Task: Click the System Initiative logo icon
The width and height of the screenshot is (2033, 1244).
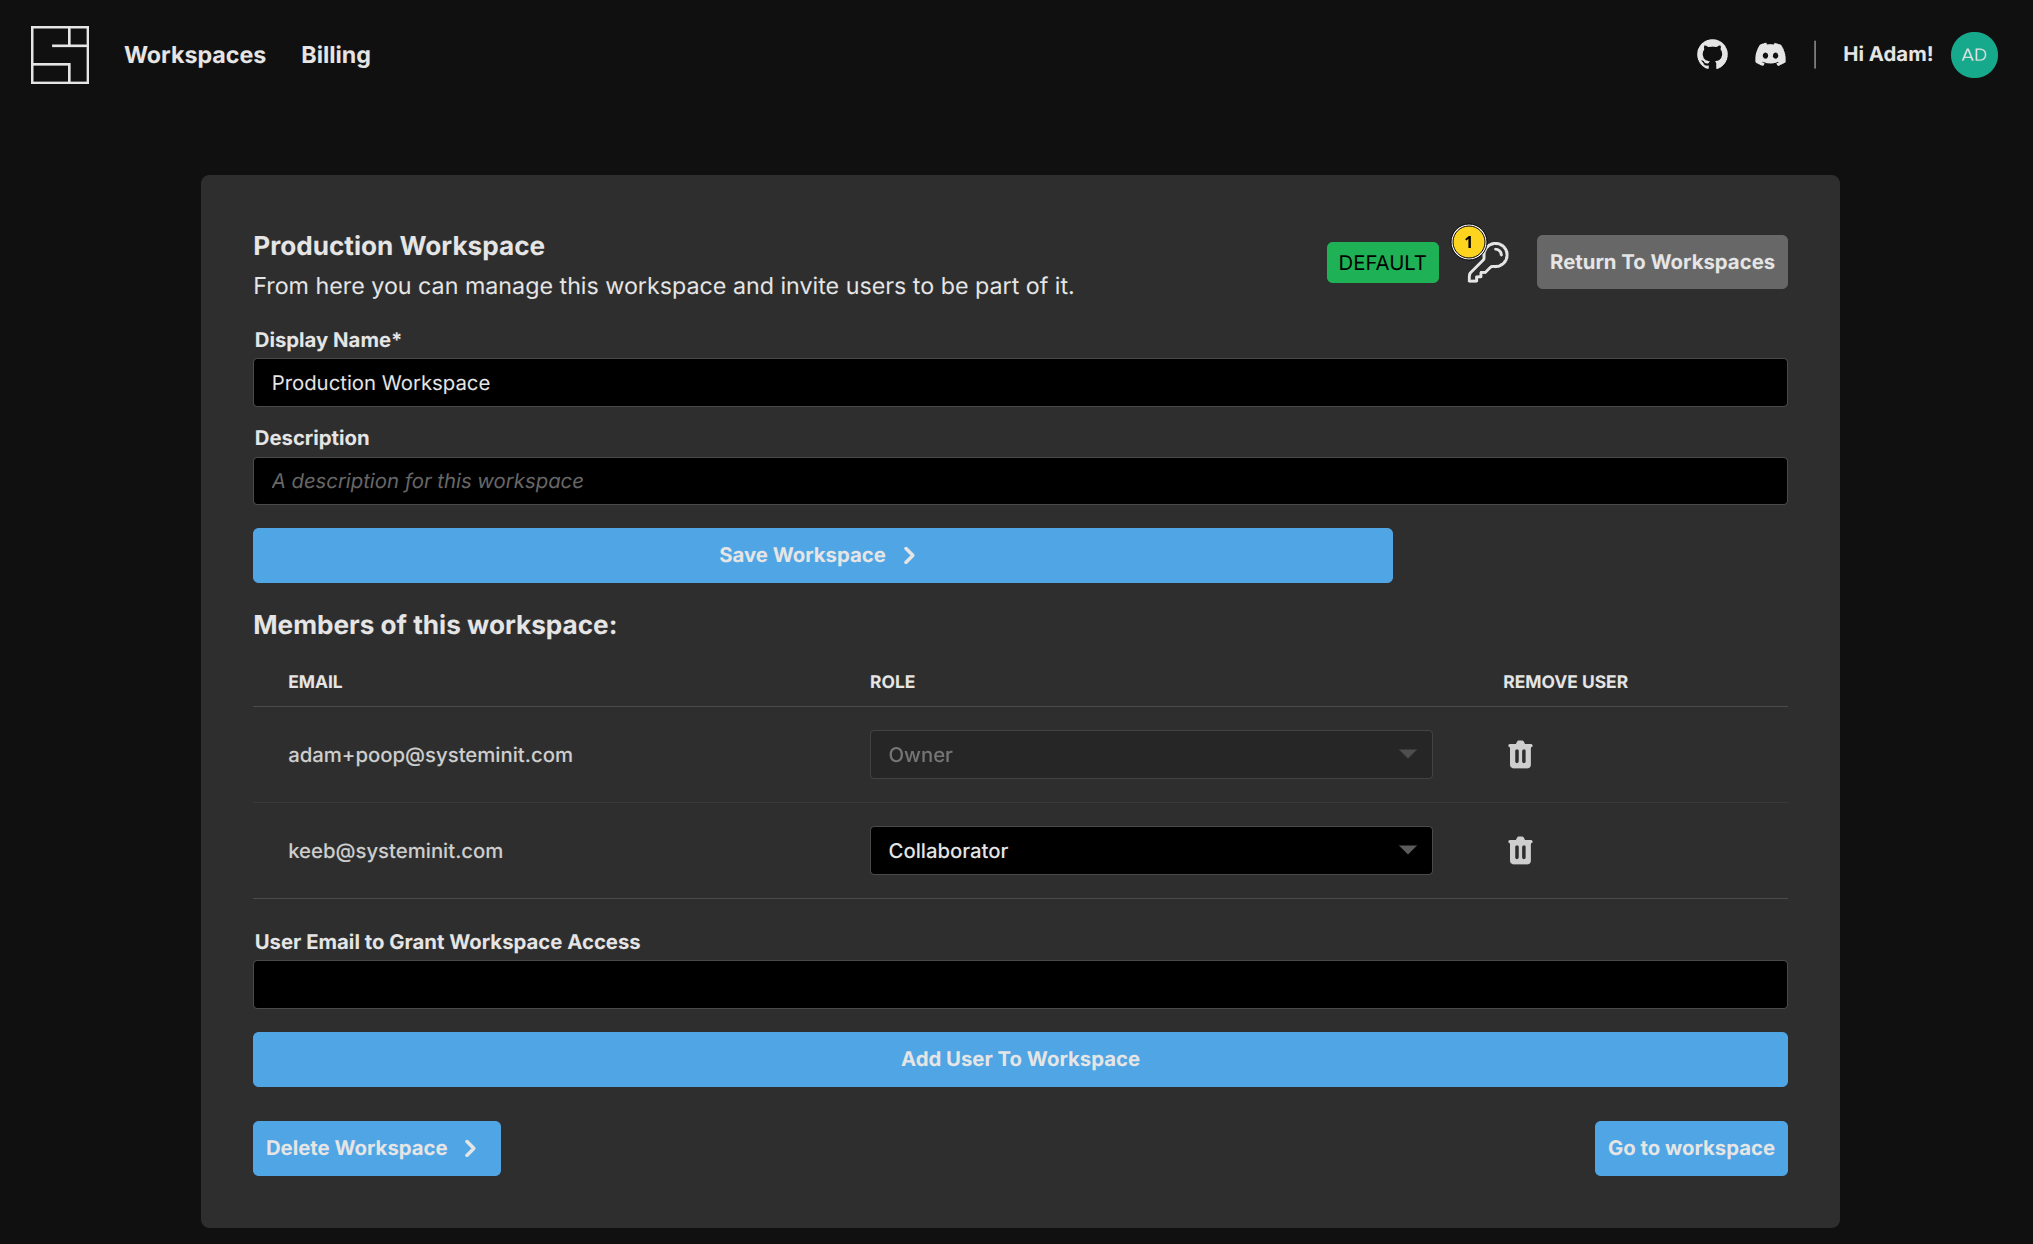Action: (x=60, y=55)
